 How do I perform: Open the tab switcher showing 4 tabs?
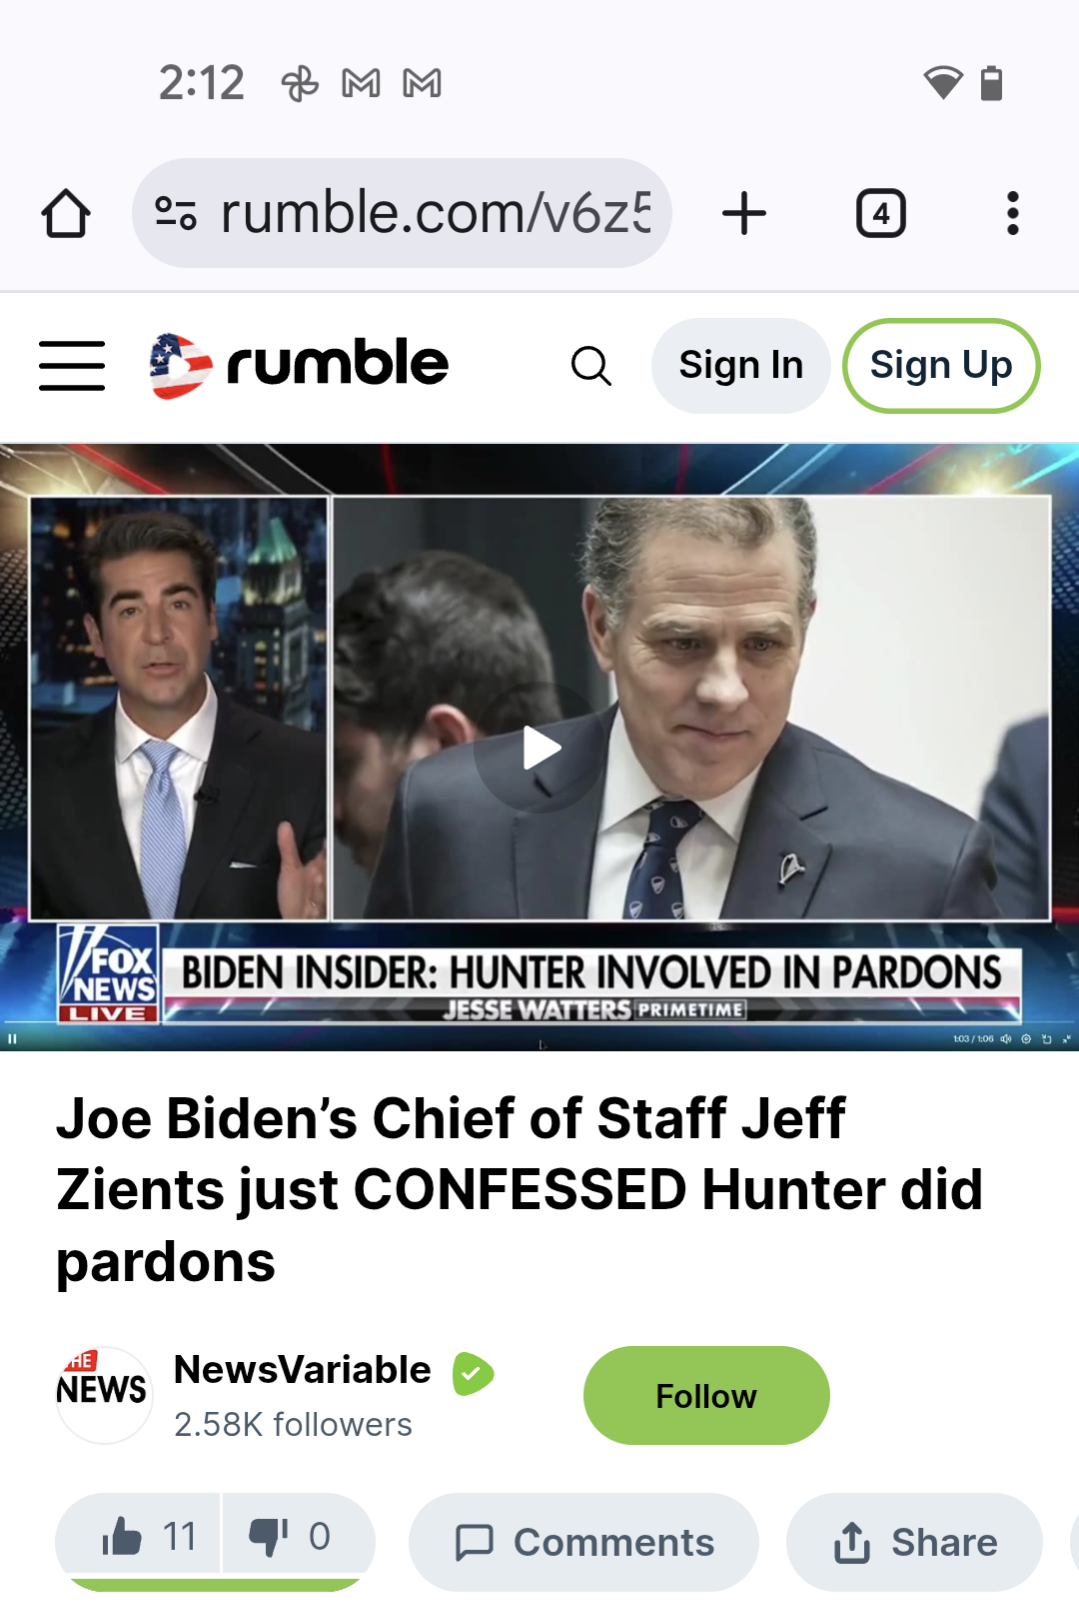[881, 213]
